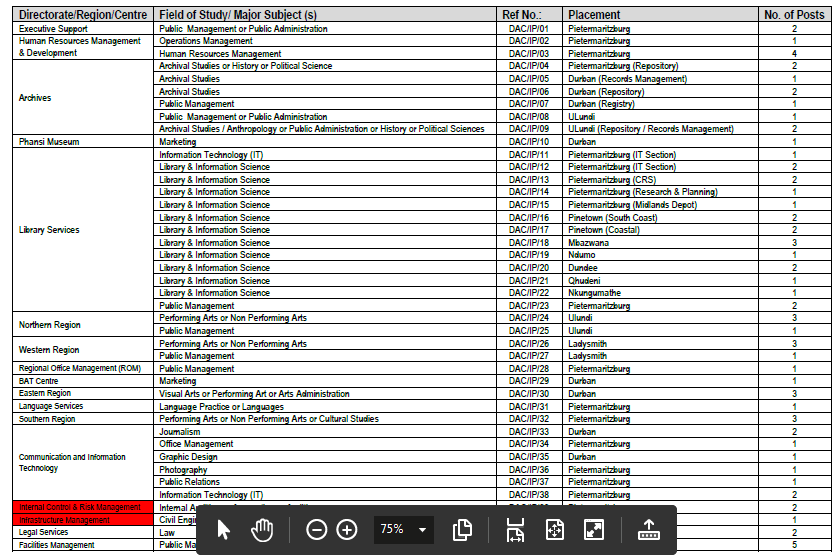Click the Directorate/Region/Centre column header
Screen dimensions: 839x556
[x=84, y=15]
